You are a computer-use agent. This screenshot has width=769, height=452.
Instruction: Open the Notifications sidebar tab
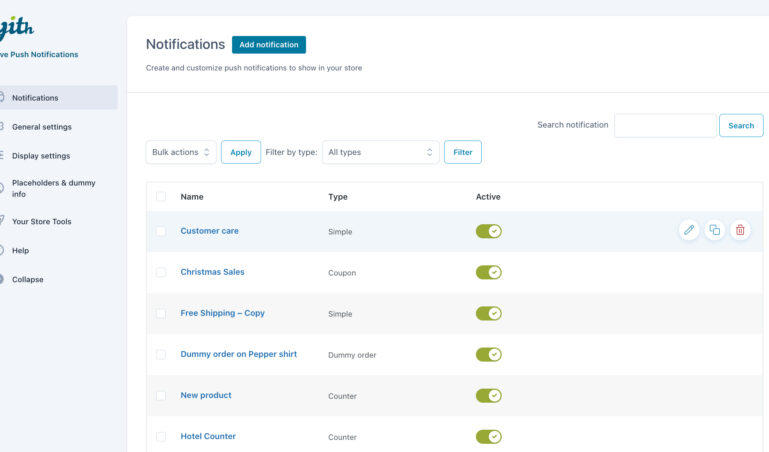(x=58, y=98)
